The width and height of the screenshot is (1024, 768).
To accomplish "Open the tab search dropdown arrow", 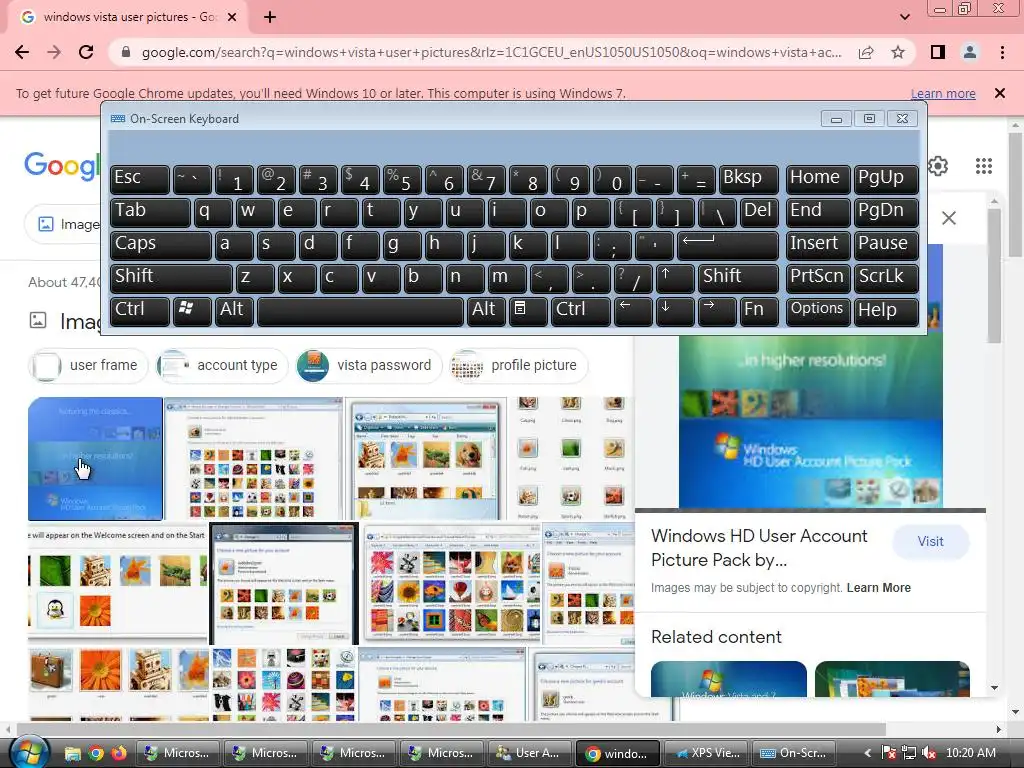I will (904, 17).
